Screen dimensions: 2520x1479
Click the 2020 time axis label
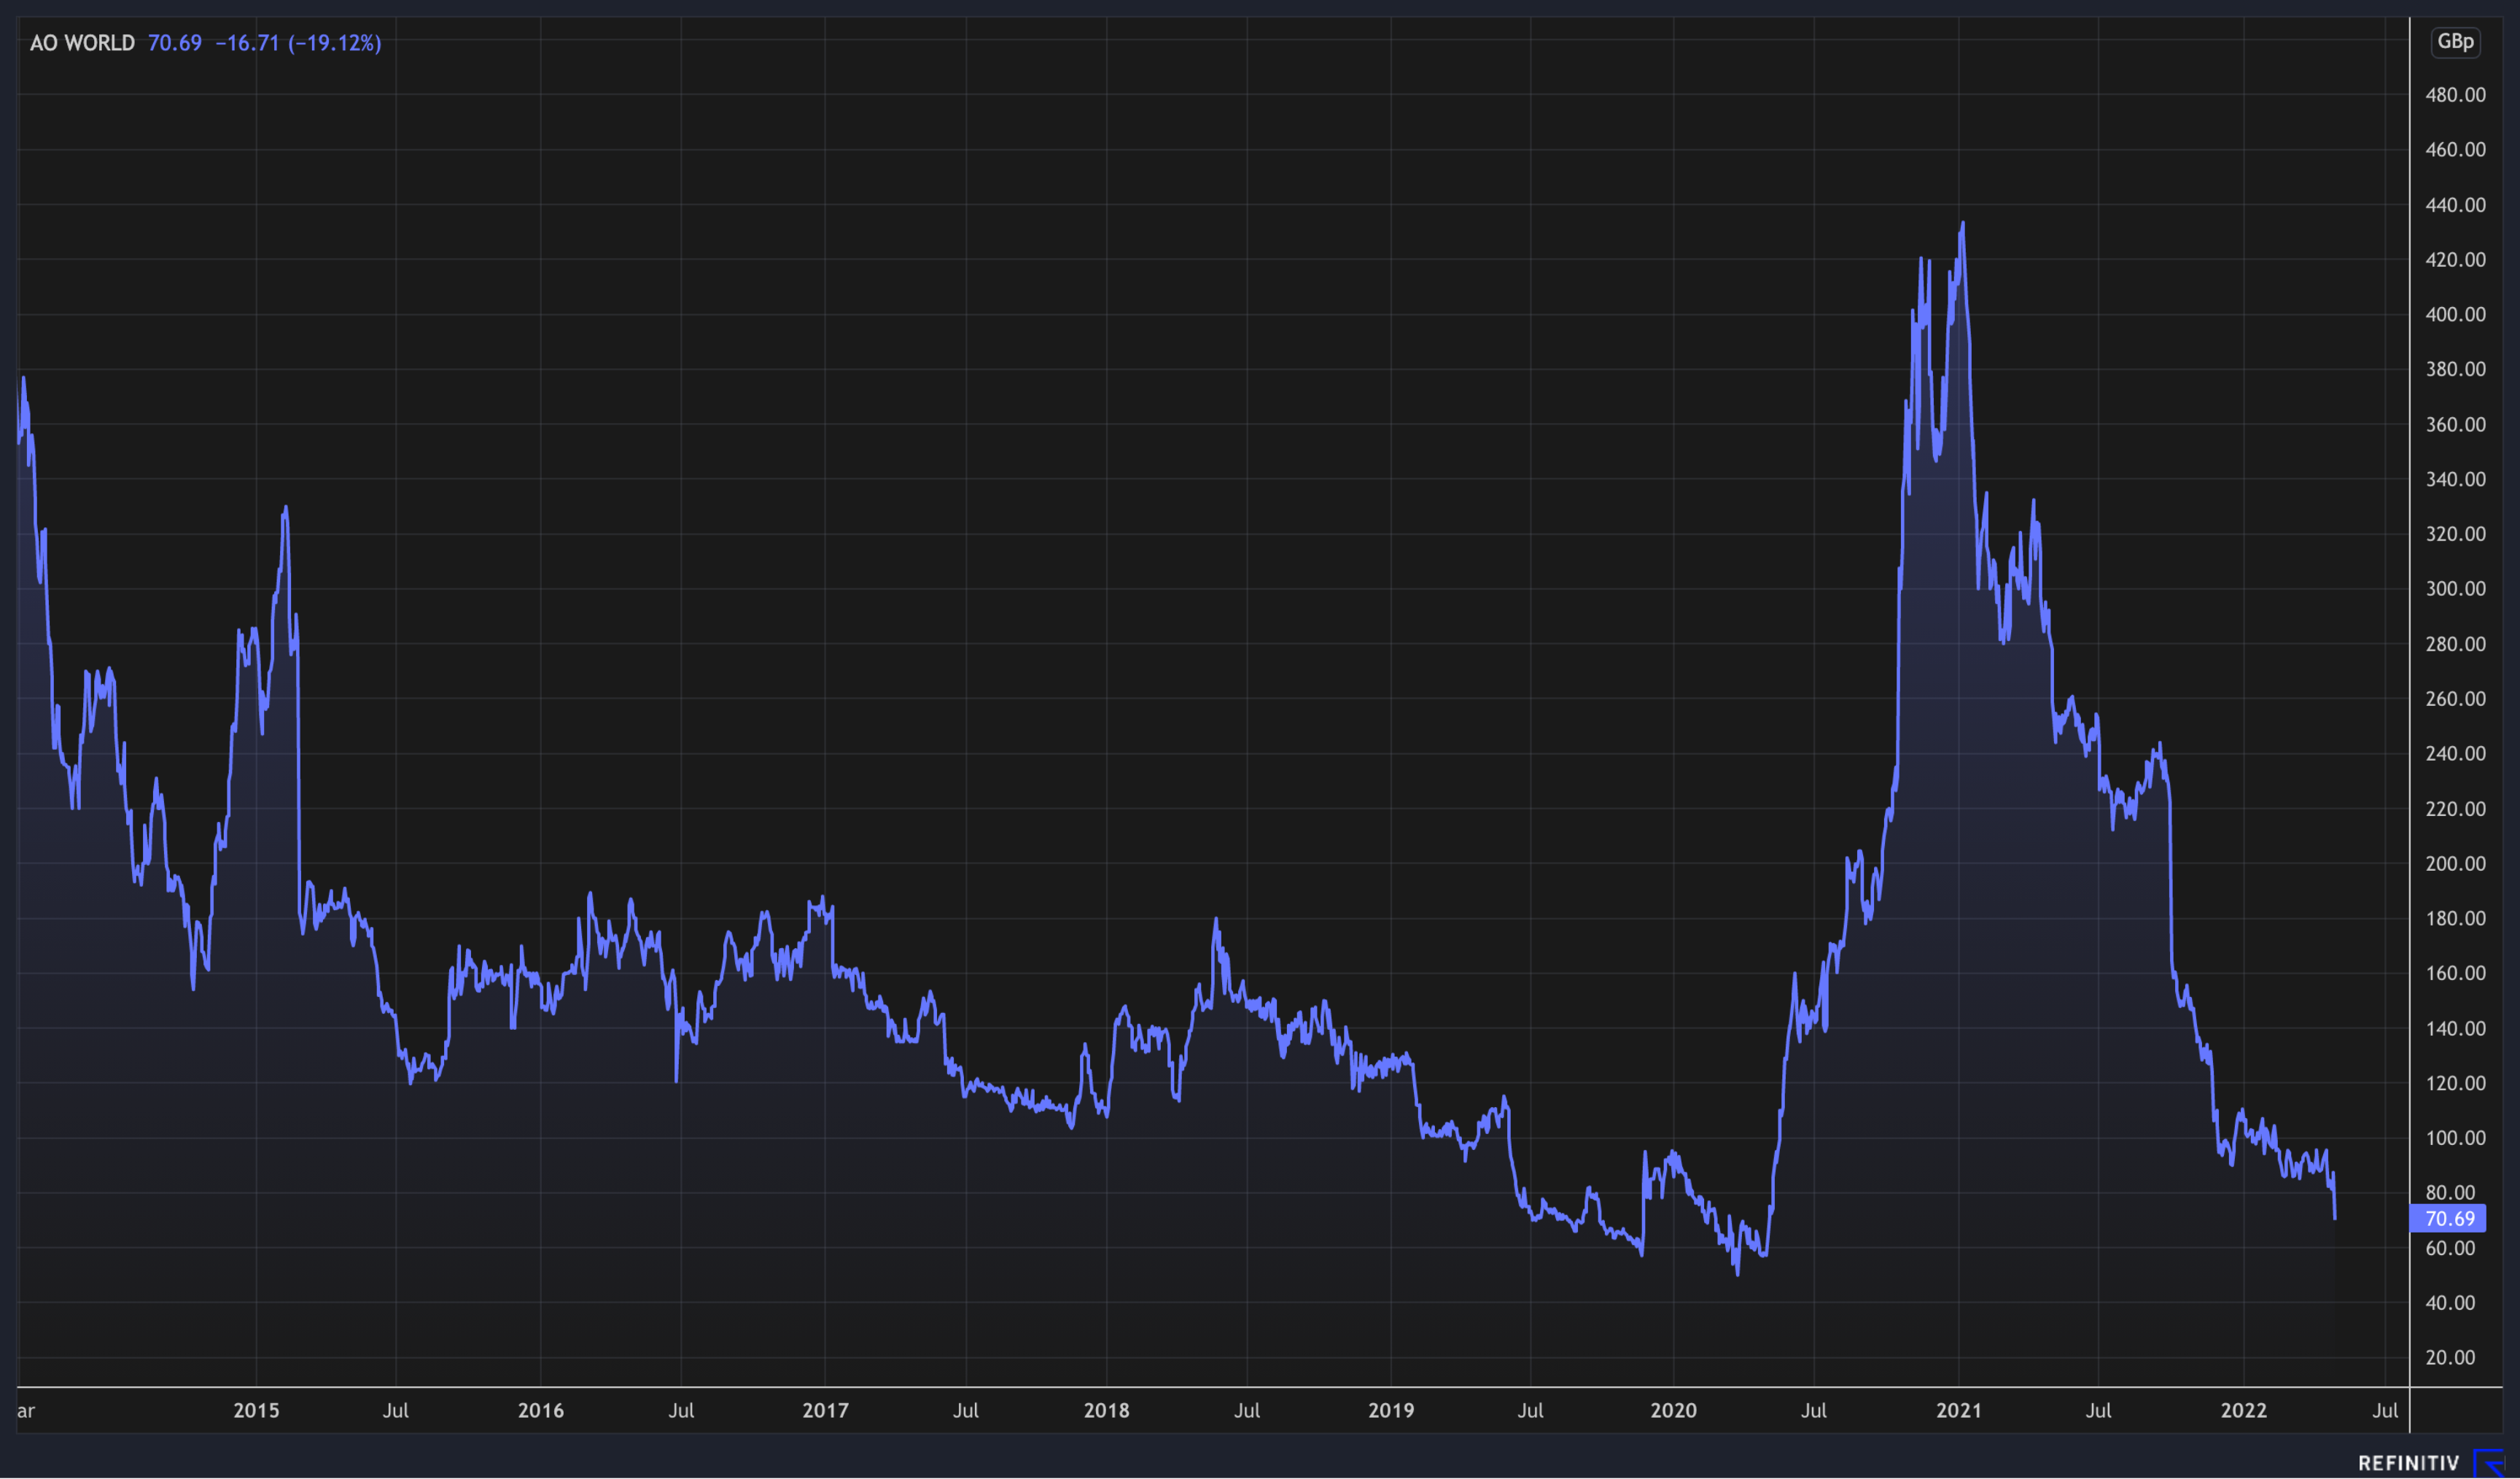click(x=1673, y=1411)
